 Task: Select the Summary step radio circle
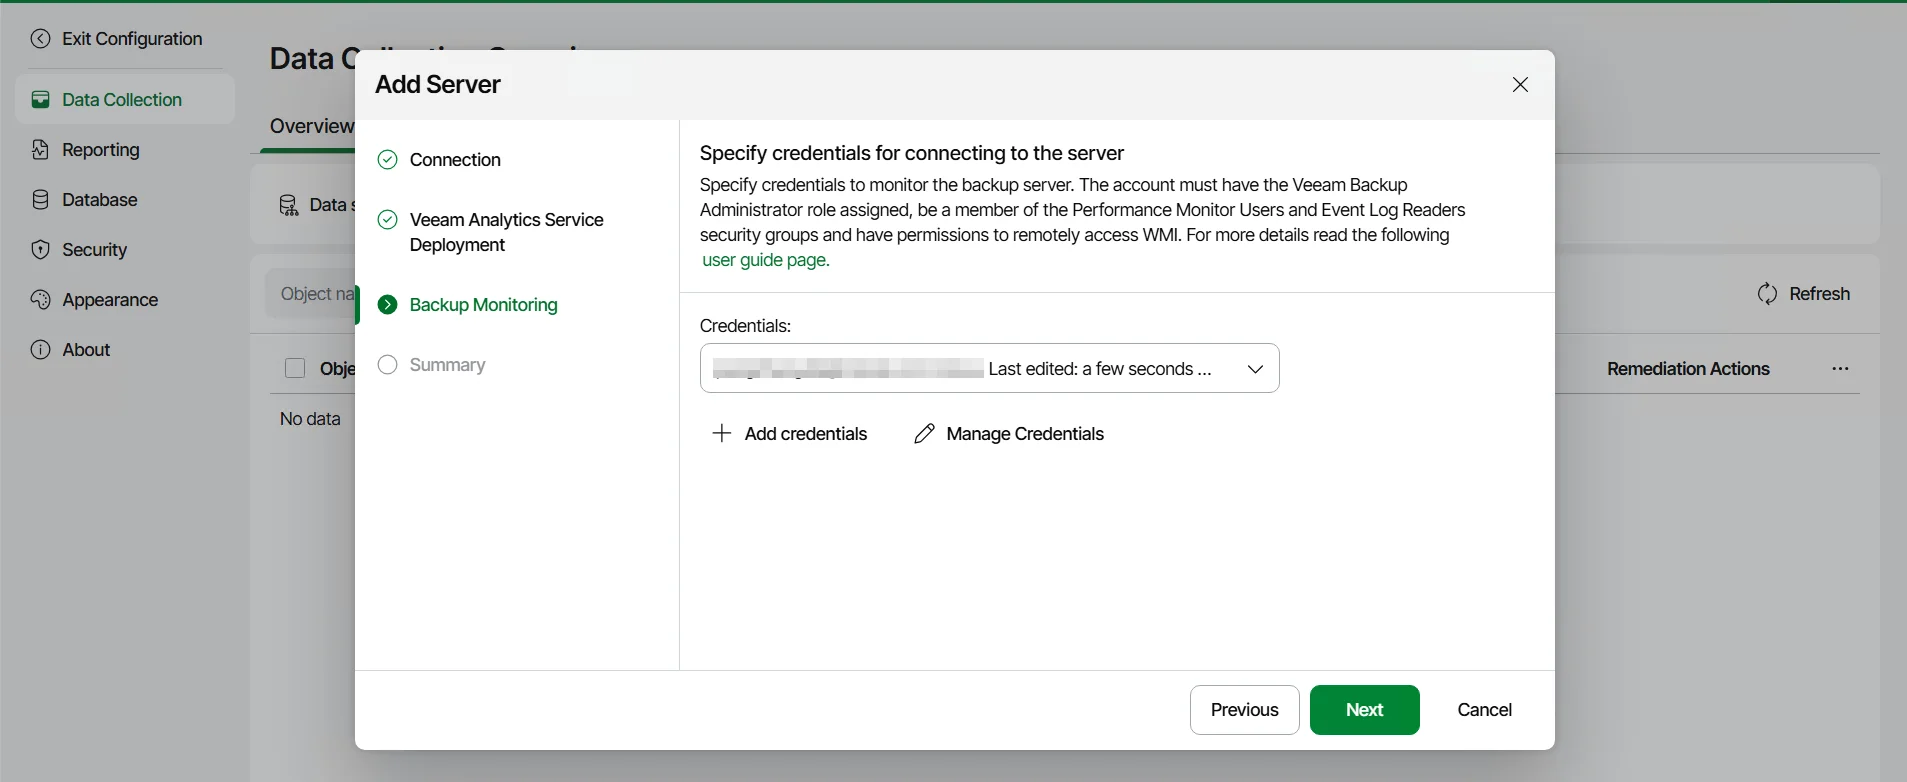(x=388, y=365)
